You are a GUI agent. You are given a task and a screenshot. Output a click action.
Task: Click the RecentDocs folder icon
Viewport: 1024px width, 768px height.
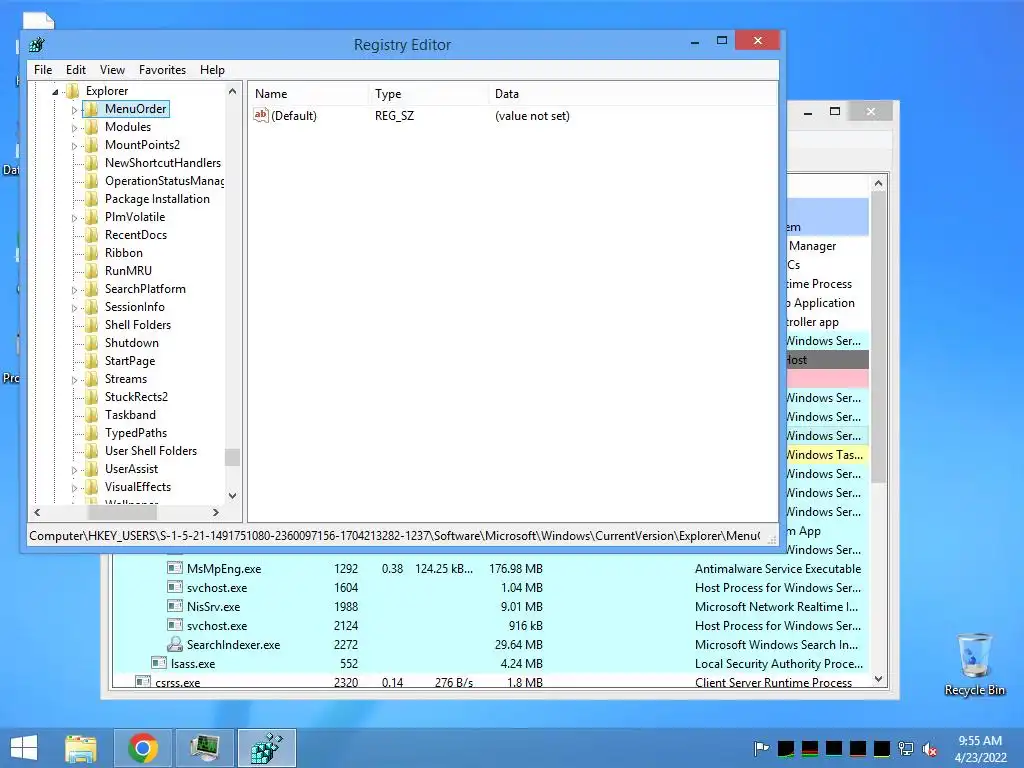(92, 234)
